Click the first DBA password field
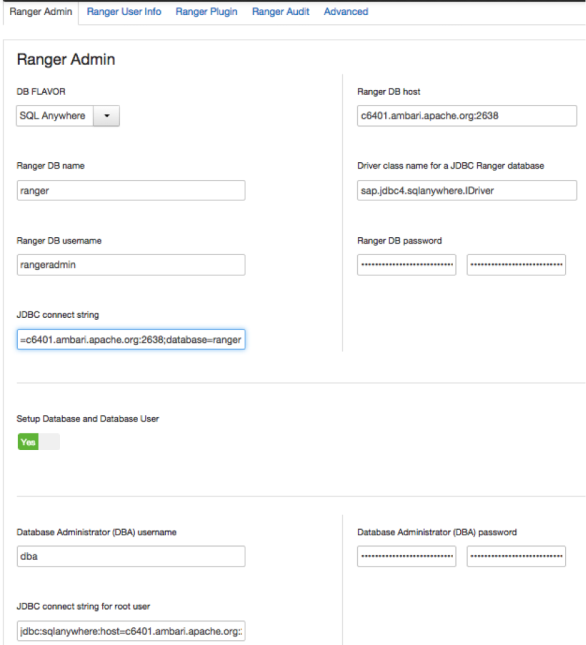Viewport: 586px width, 645px height. 406,556
